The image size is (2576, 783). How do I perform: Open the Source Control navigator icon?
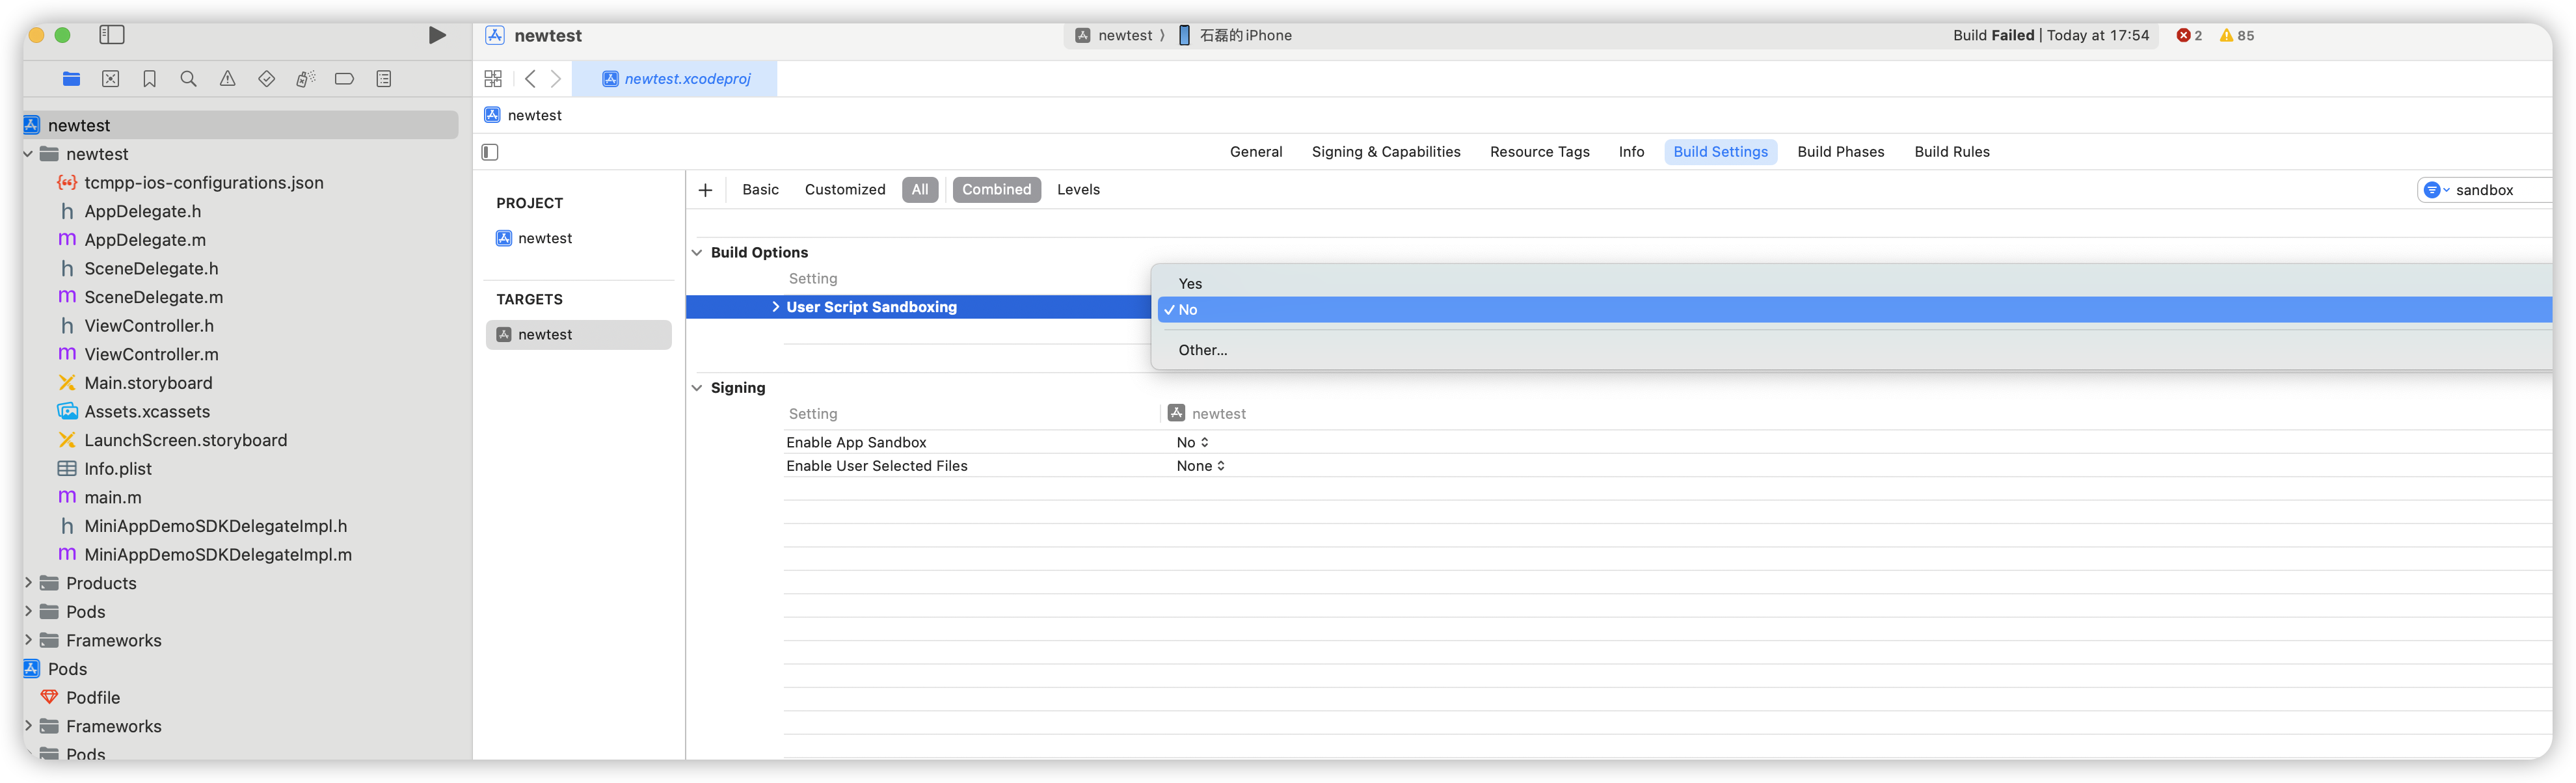pyautogui.click(x=111, y=79)
